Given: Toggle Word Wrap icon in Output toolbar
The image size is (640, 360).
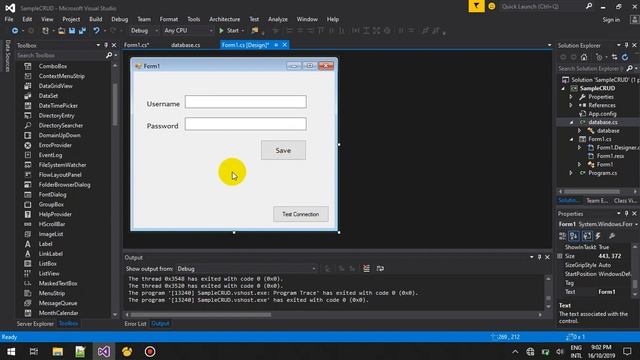Looking at the screenshot, I should [x=380, y=269].
